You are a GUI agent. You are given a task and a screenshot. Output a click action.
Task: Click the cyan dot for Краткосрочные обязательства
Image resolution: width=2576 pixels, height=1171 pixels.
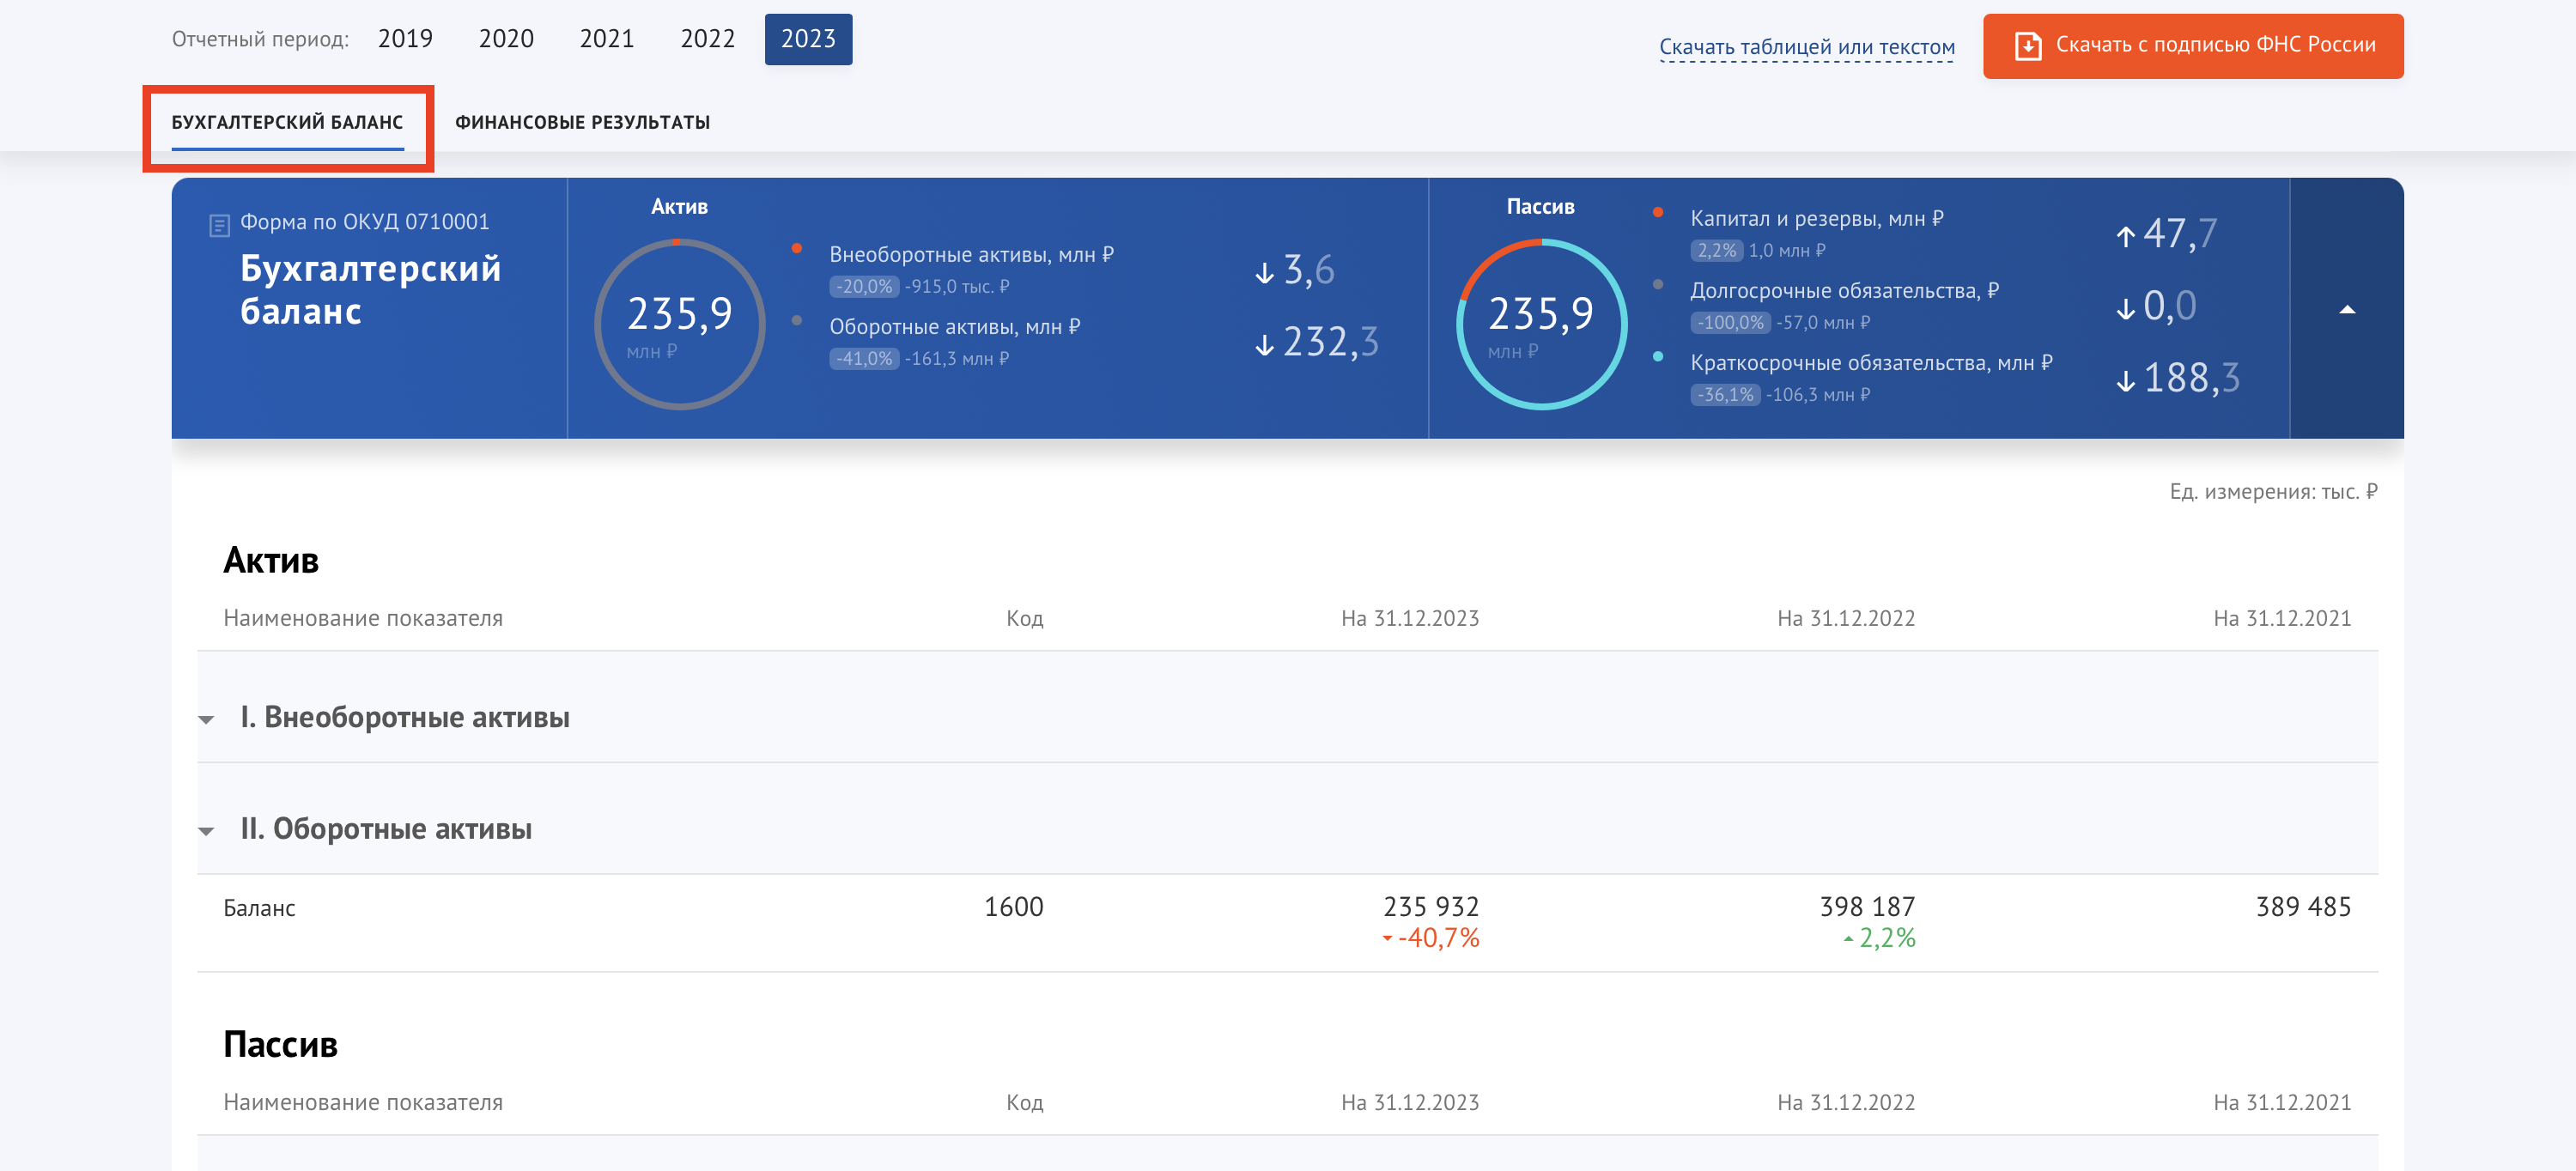point(1657,357)
